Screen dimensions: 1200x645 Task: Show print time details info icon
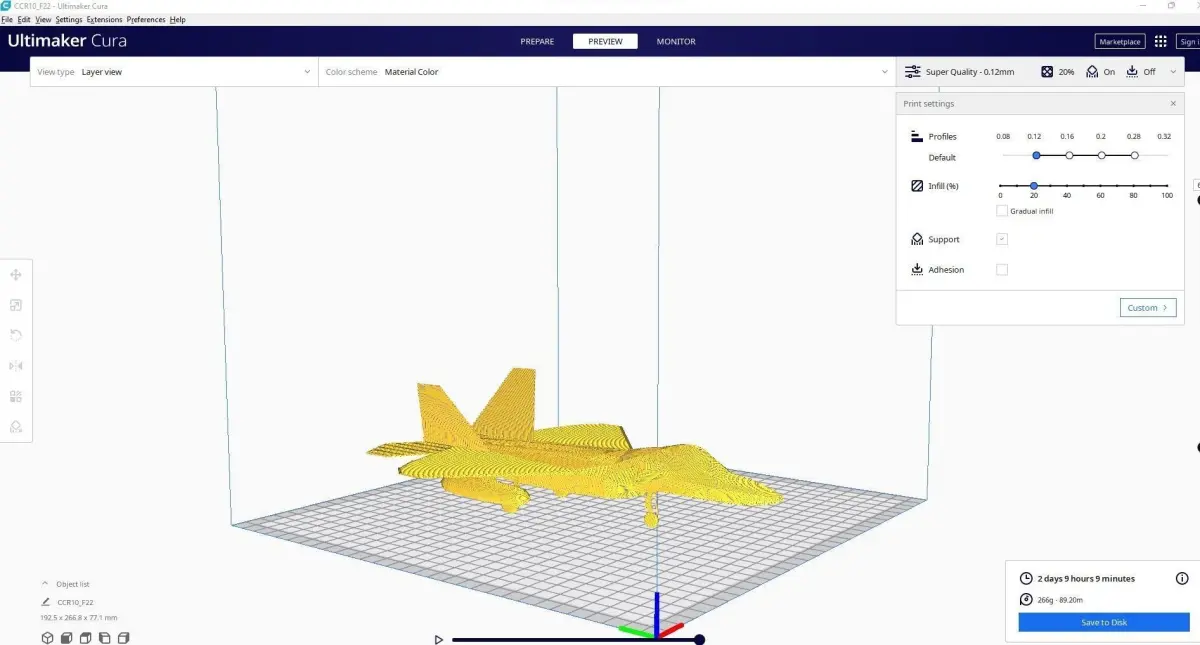click(1182, 578)
